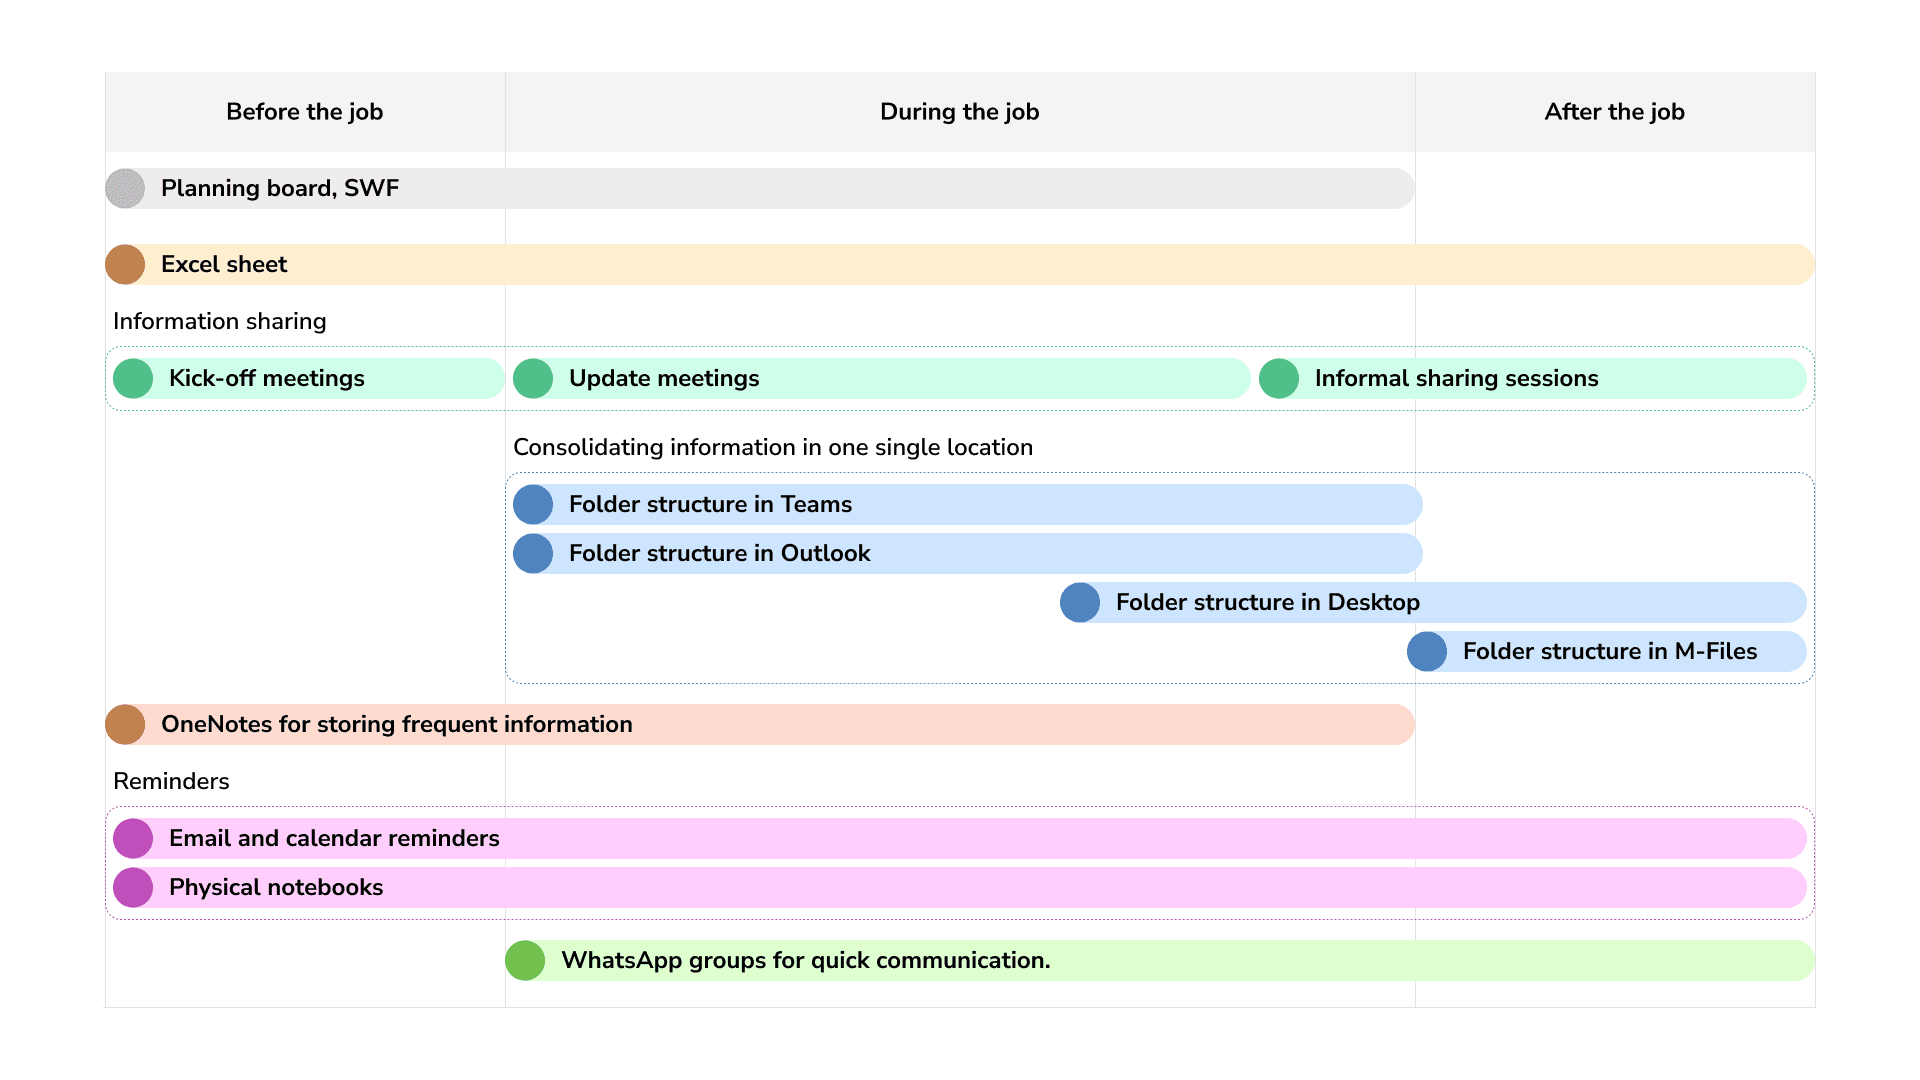
Task: Click the blue circle beside Folder structure in Outlook
Action: tap(533, 553)
